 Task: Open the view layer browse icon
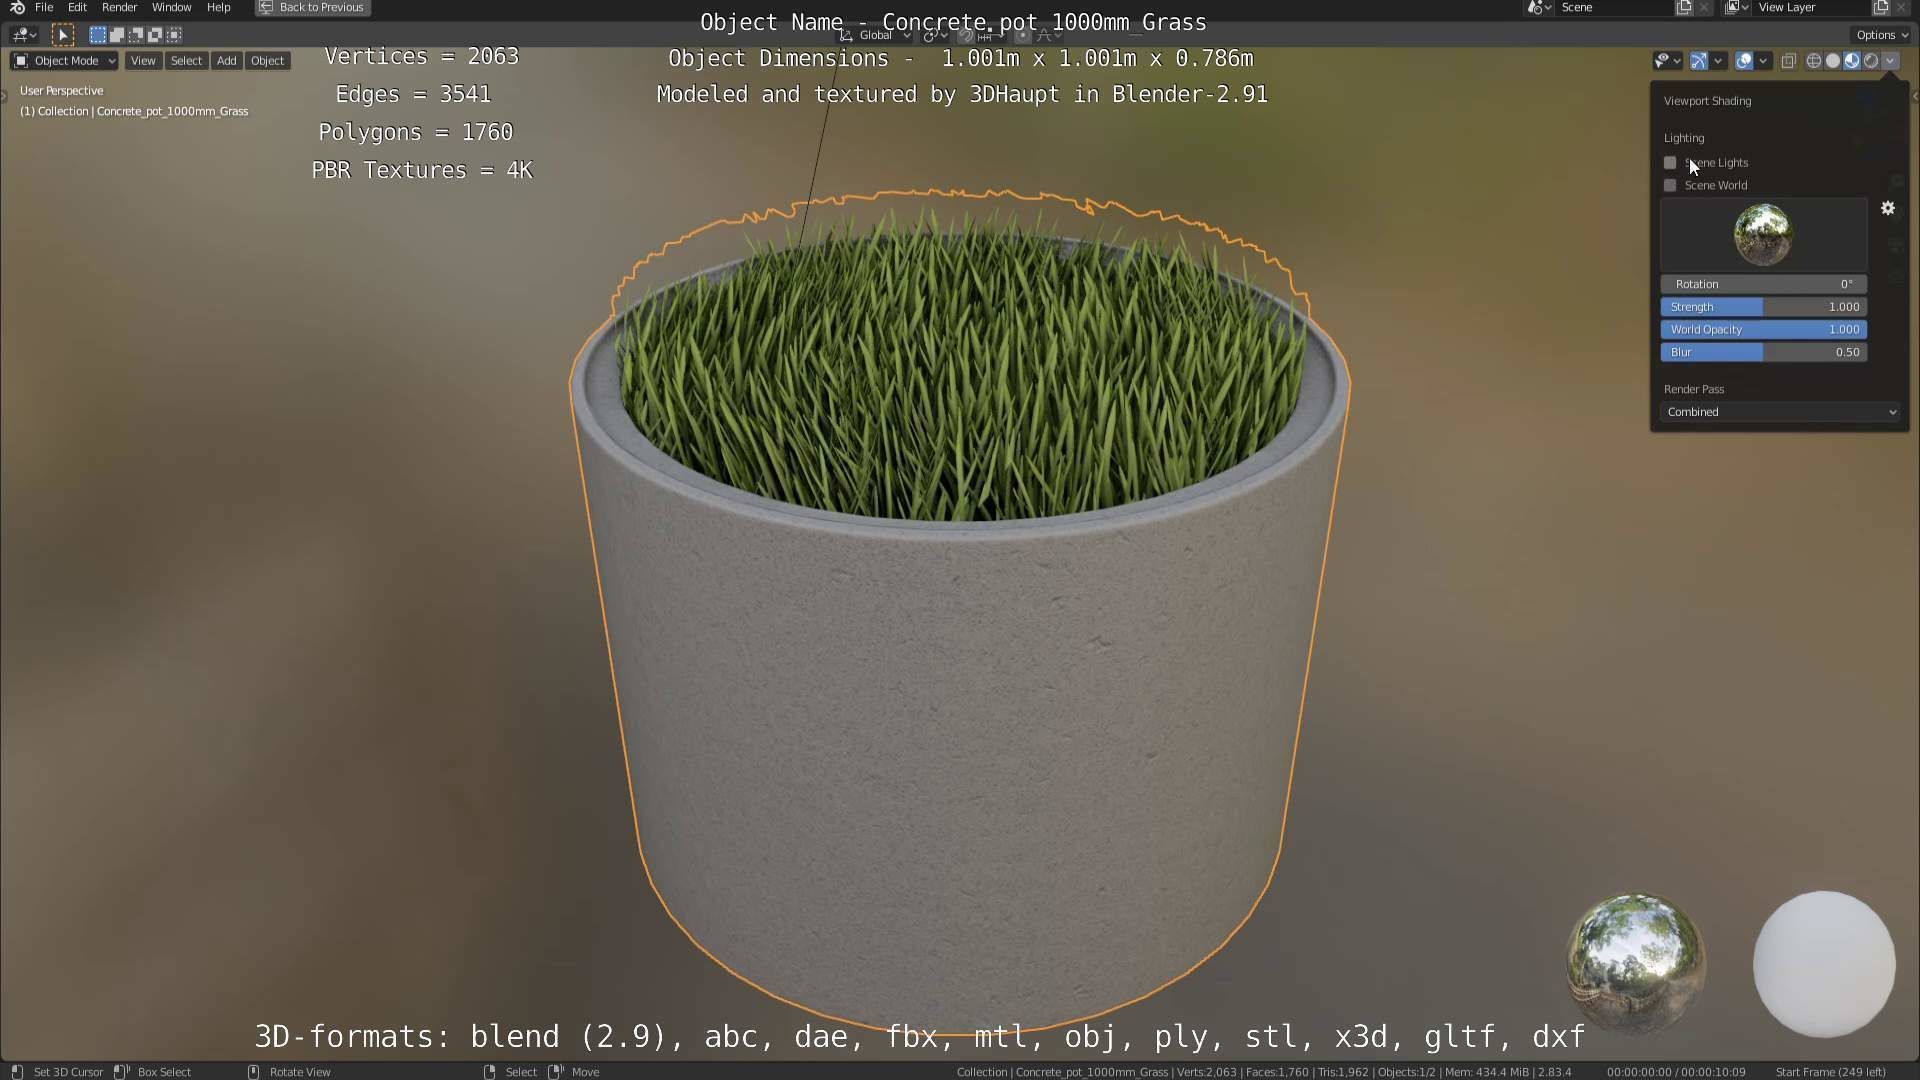[1737, 7]
